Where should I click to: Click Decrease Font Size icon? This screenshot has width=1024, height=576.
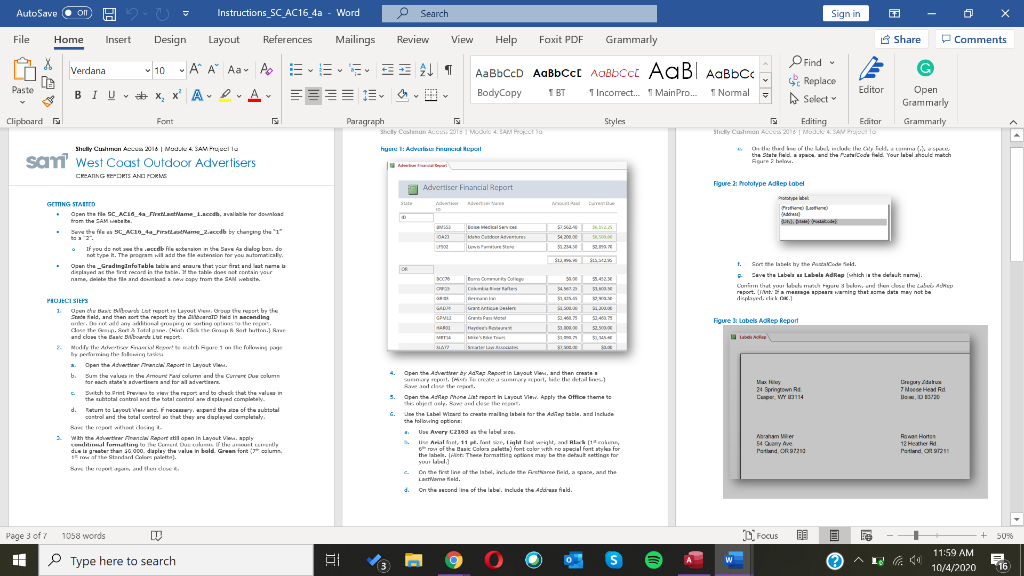pyautogui.click(x=213, y=69)
